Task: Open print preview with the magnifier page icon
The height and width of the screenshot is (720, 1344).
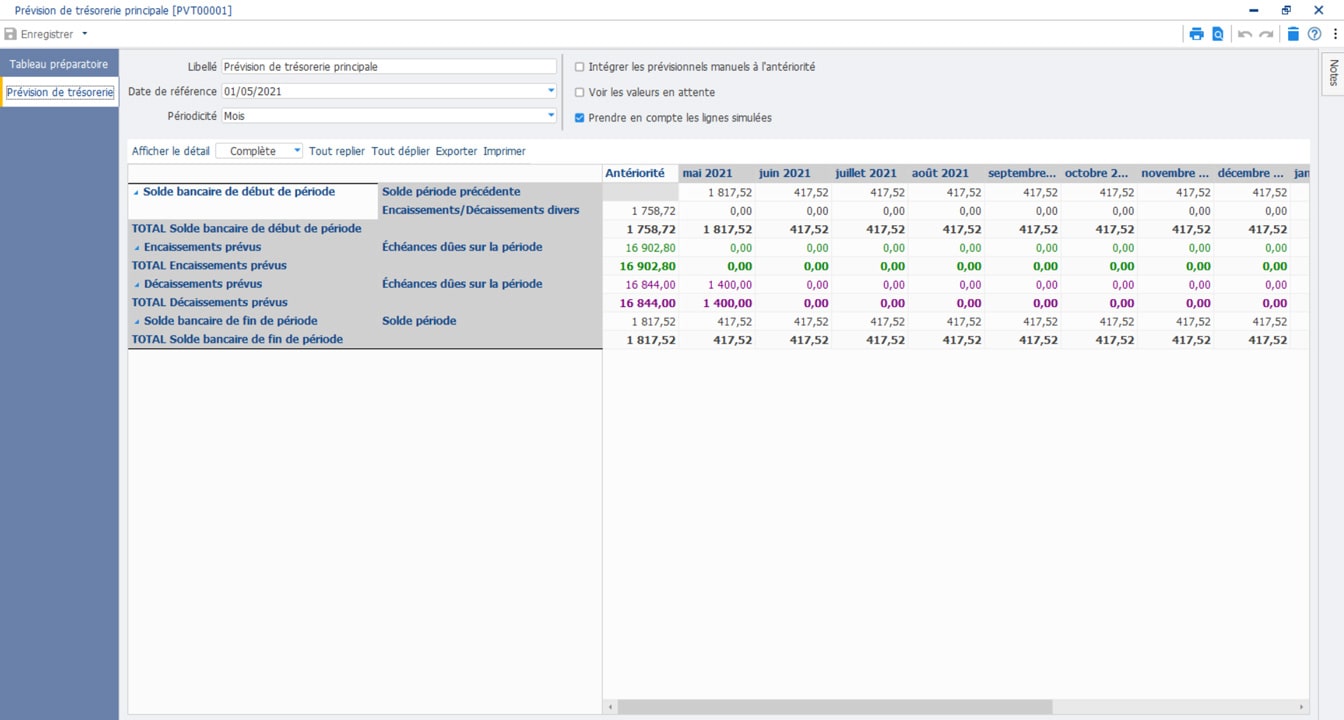Action: click(x=1217, y=34)
